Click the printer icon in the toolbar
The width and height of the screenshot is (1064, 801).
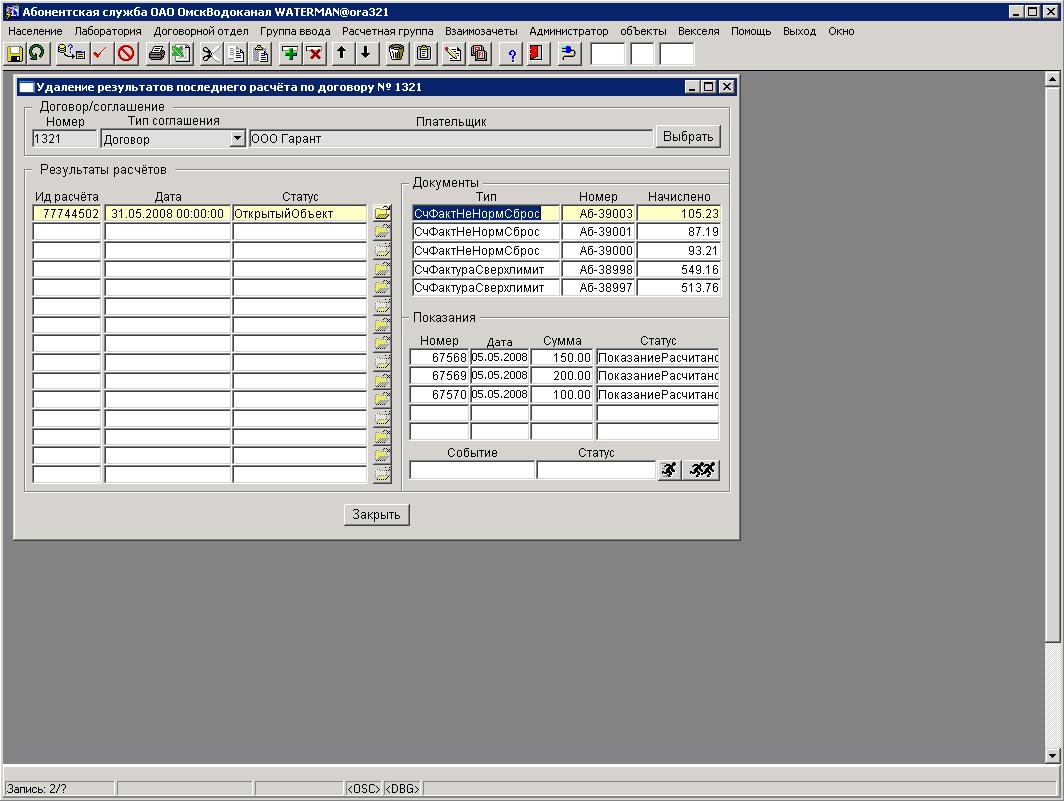157,53
